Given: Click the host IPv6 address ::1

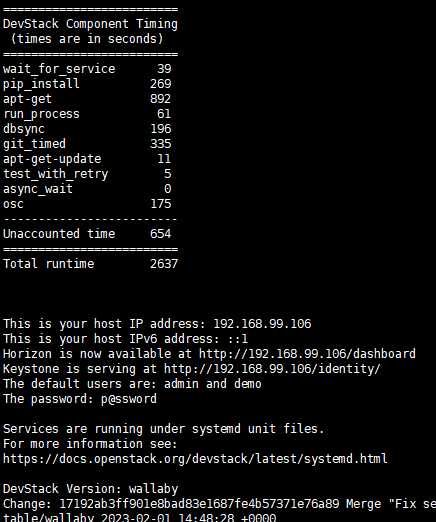Looking at the screenshot, I should (x=238, y=339).
